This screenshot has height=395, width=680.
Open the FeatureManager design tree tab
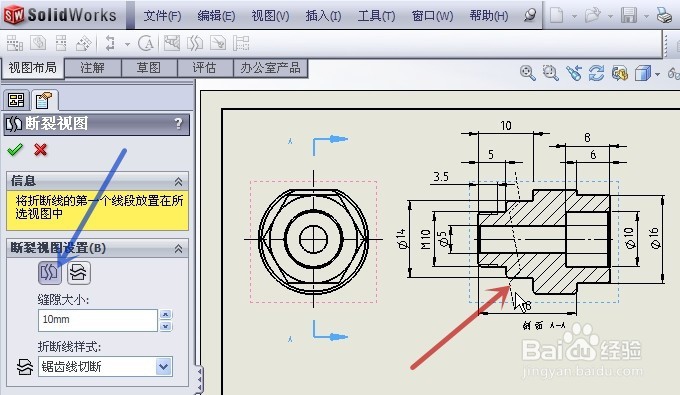click(x=16, y=100)
